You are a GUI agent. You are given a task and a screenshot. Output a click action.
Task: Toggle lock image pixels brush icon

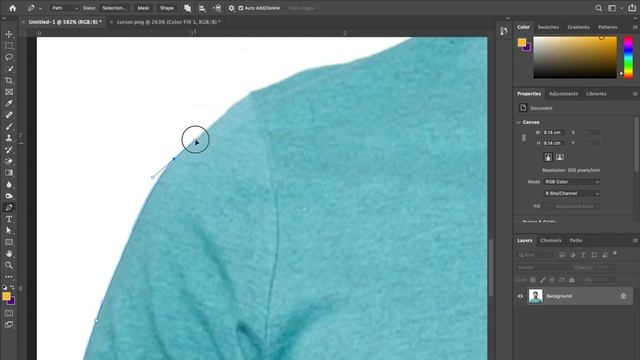542,280
